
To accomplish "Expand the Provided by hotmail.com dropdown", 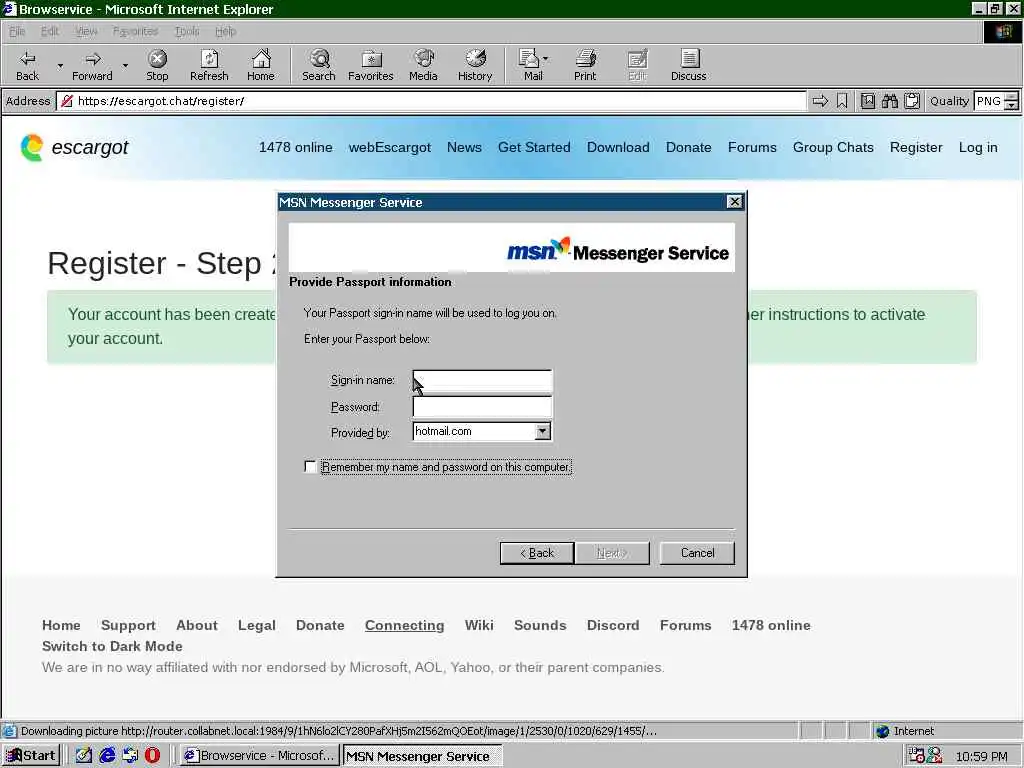I will click(542, 431).
